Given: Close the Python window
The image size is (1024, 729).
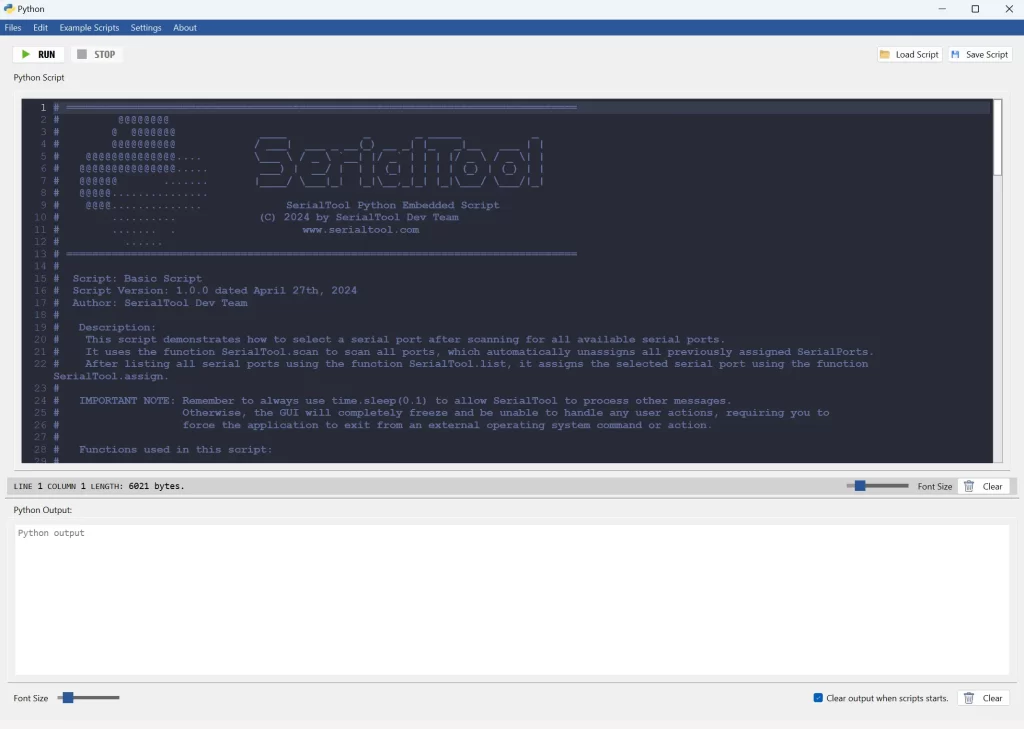Looking at the screenshot, I should (1008, 8).
